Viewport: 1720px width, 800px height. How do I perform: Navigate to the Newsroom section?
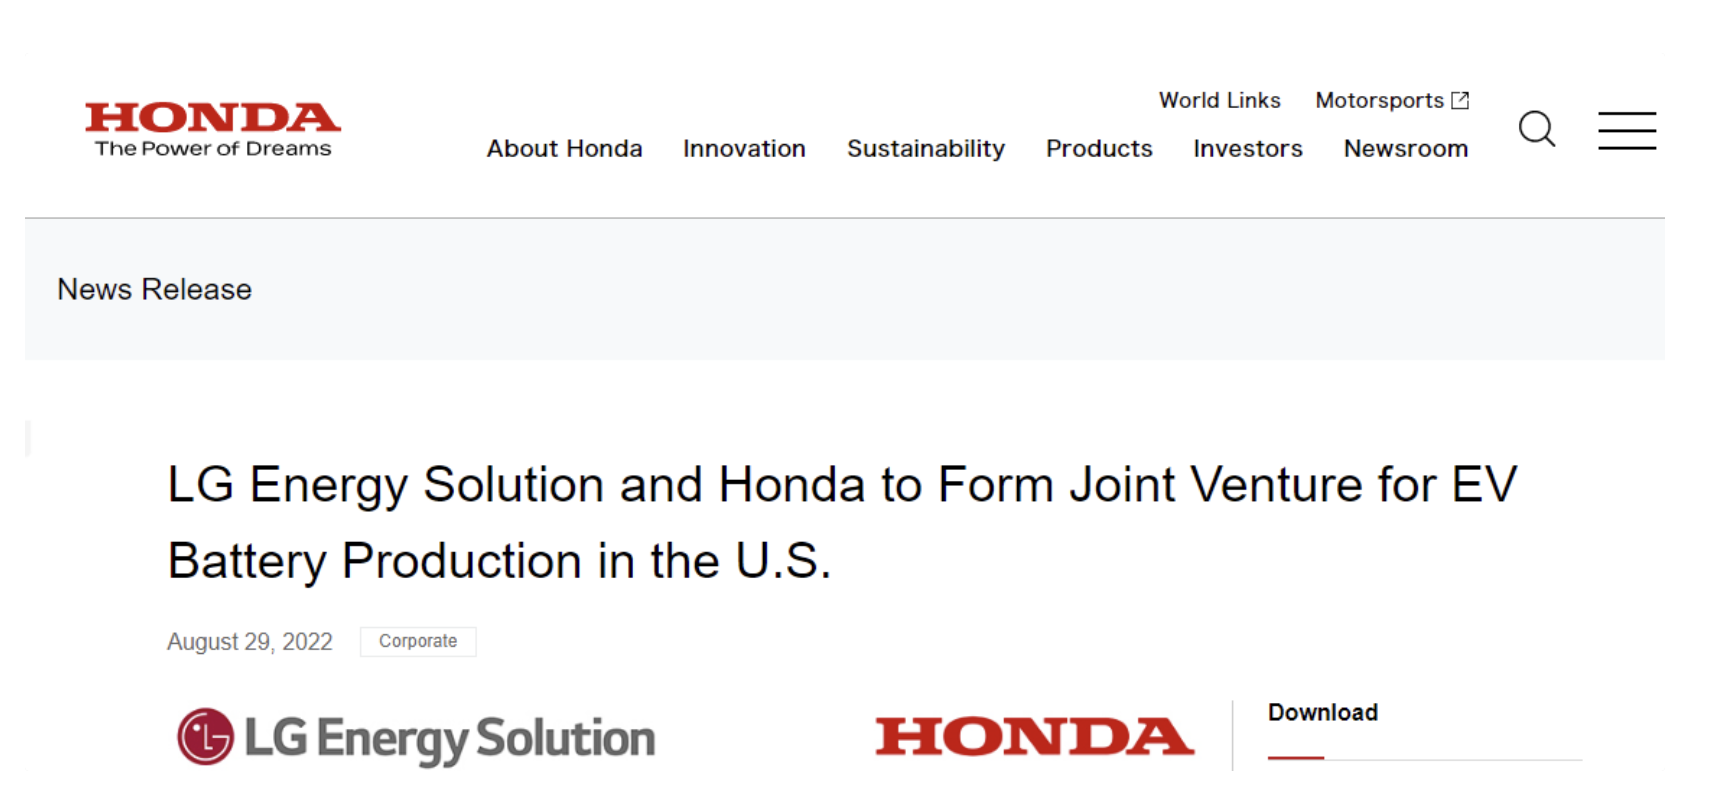click(x=1405, y=149)
